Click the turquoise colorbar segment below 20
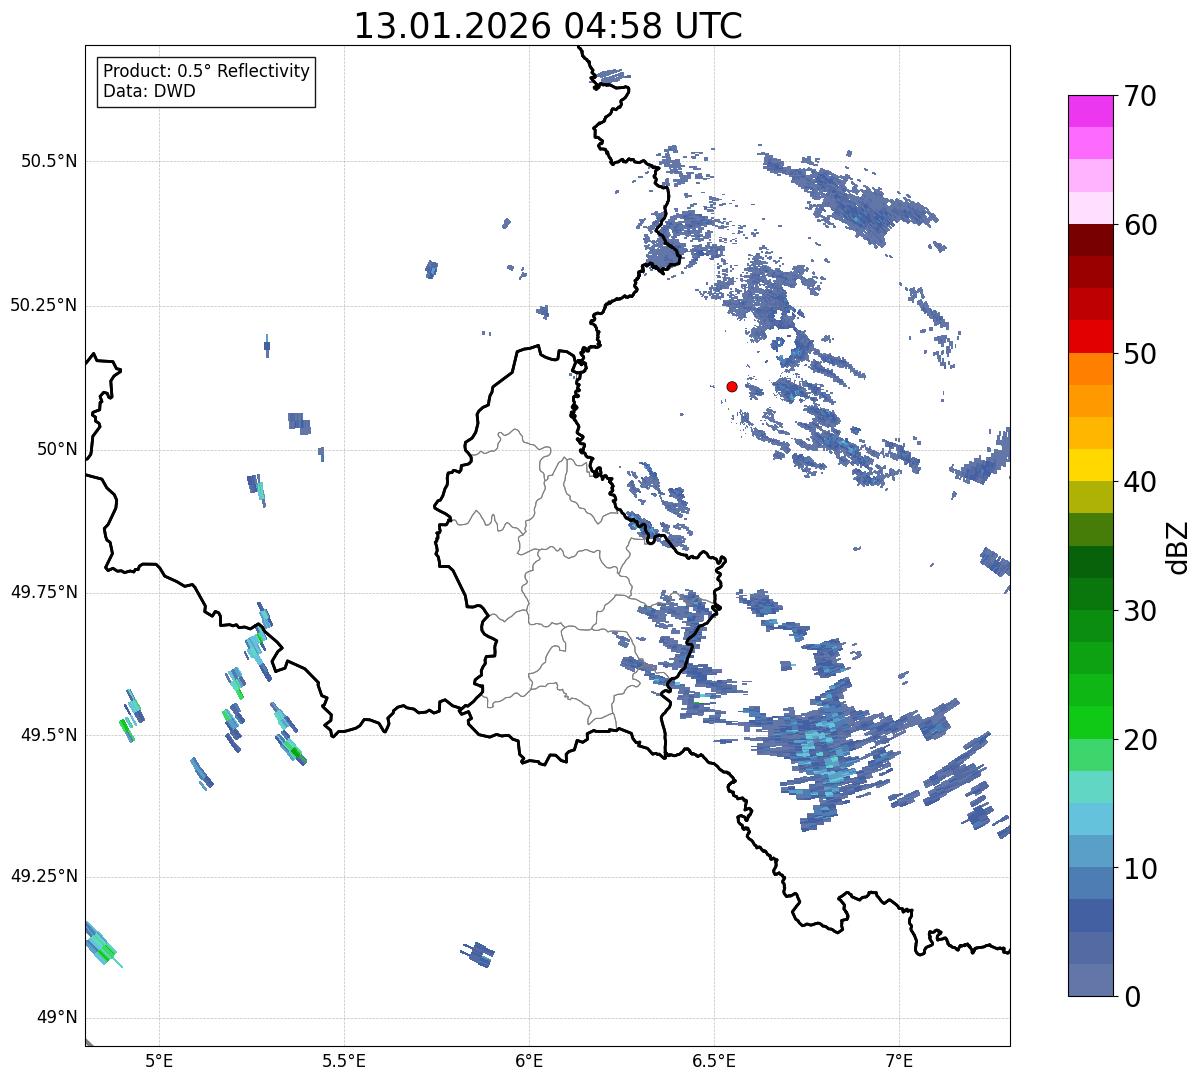 pyautogui.click(x=1091, y=787)
